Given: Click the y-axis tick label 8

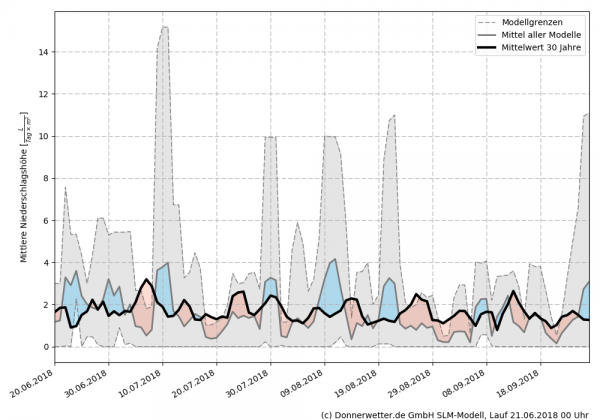Looking at the screenshot, I should coord(45,178).
